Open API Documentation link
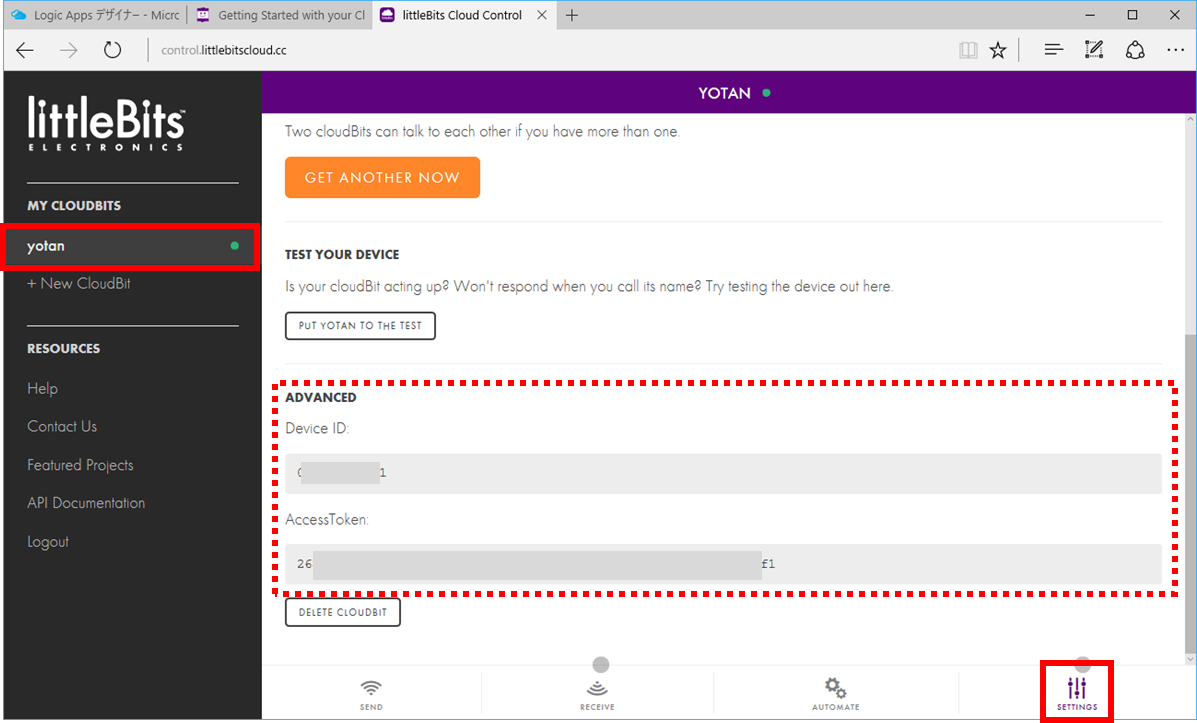Viewport: 1197px width, 723px height. tap(86, 503)
